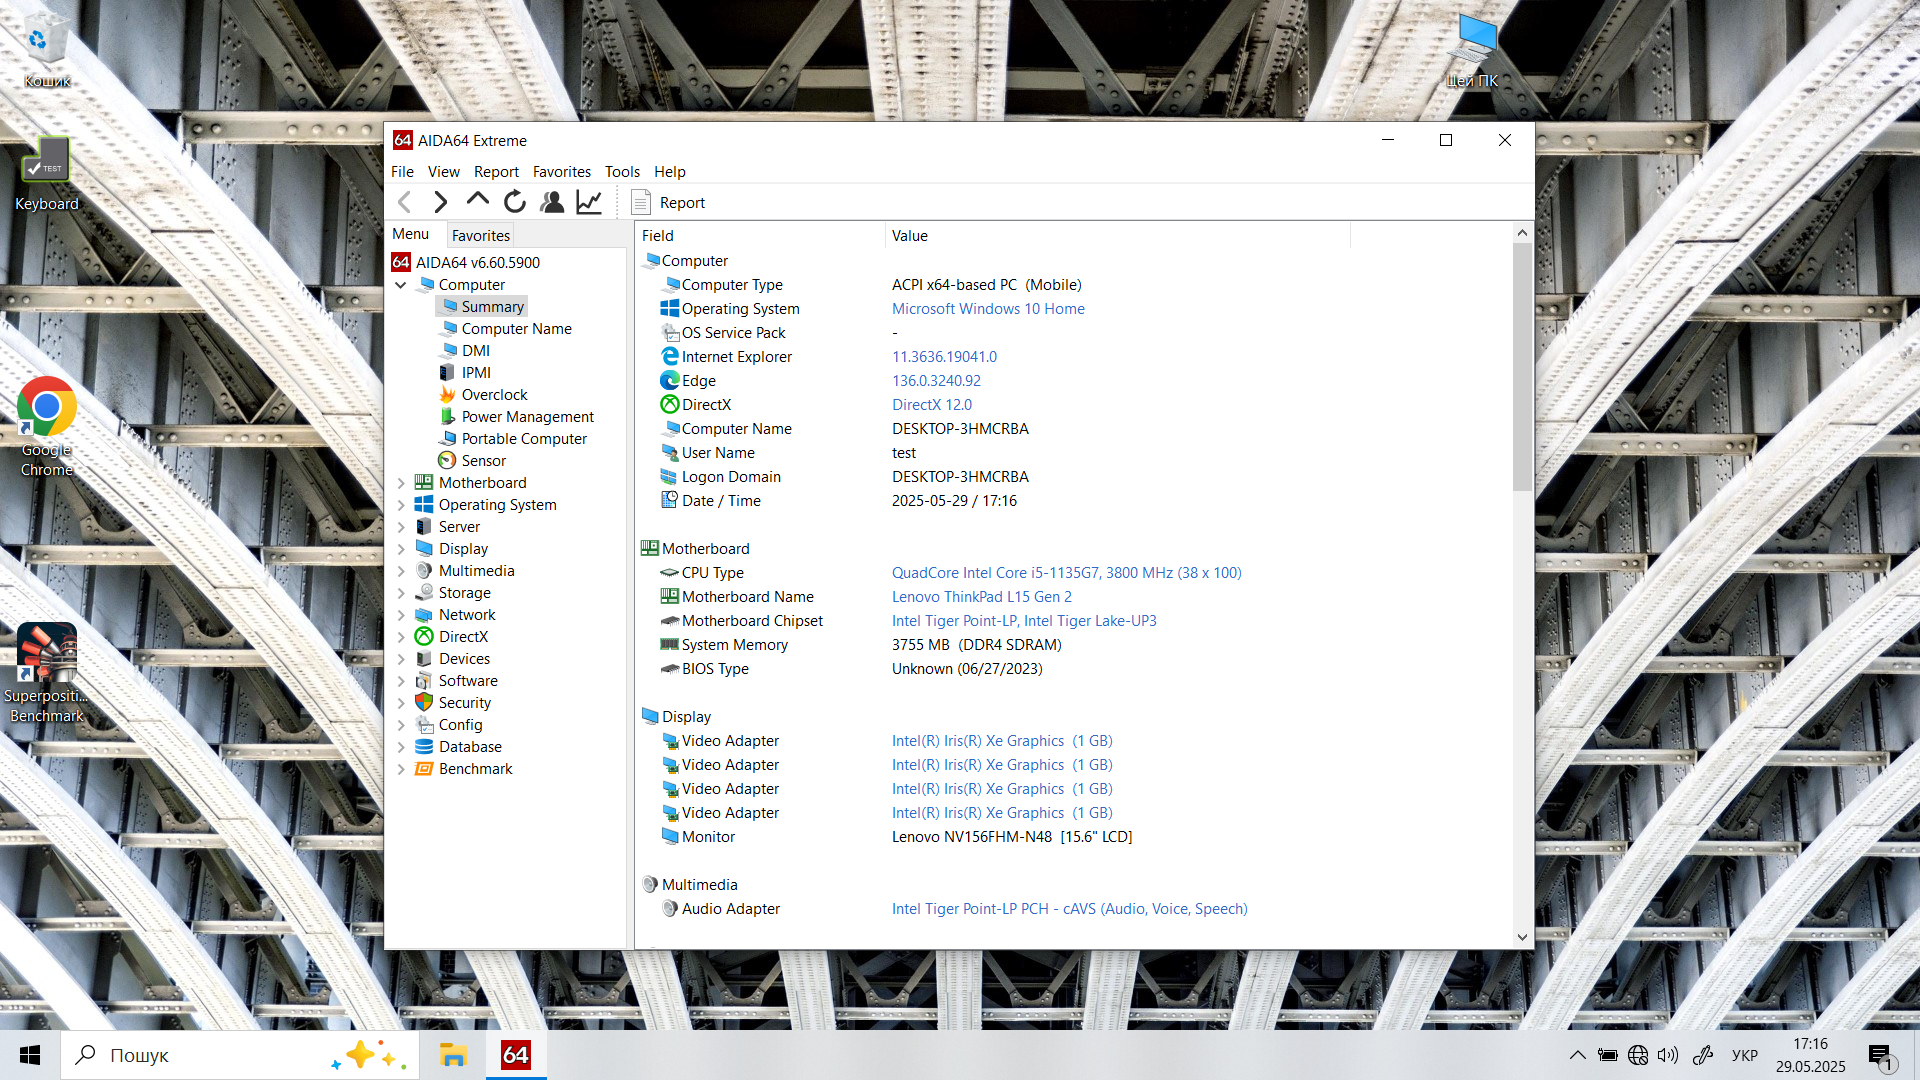The image size is (1920, 1080).
Task: Open File Explorer from the taskbar
Action: pos(453,1055)
